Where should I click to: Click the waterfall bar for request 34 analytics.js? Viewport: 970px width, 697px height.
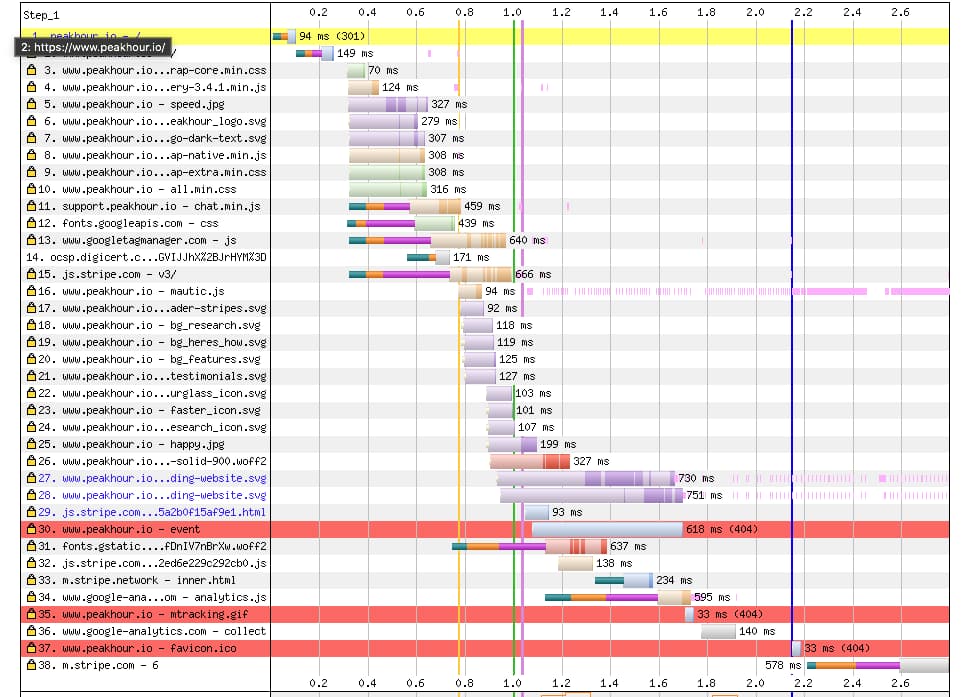(617, 597)
